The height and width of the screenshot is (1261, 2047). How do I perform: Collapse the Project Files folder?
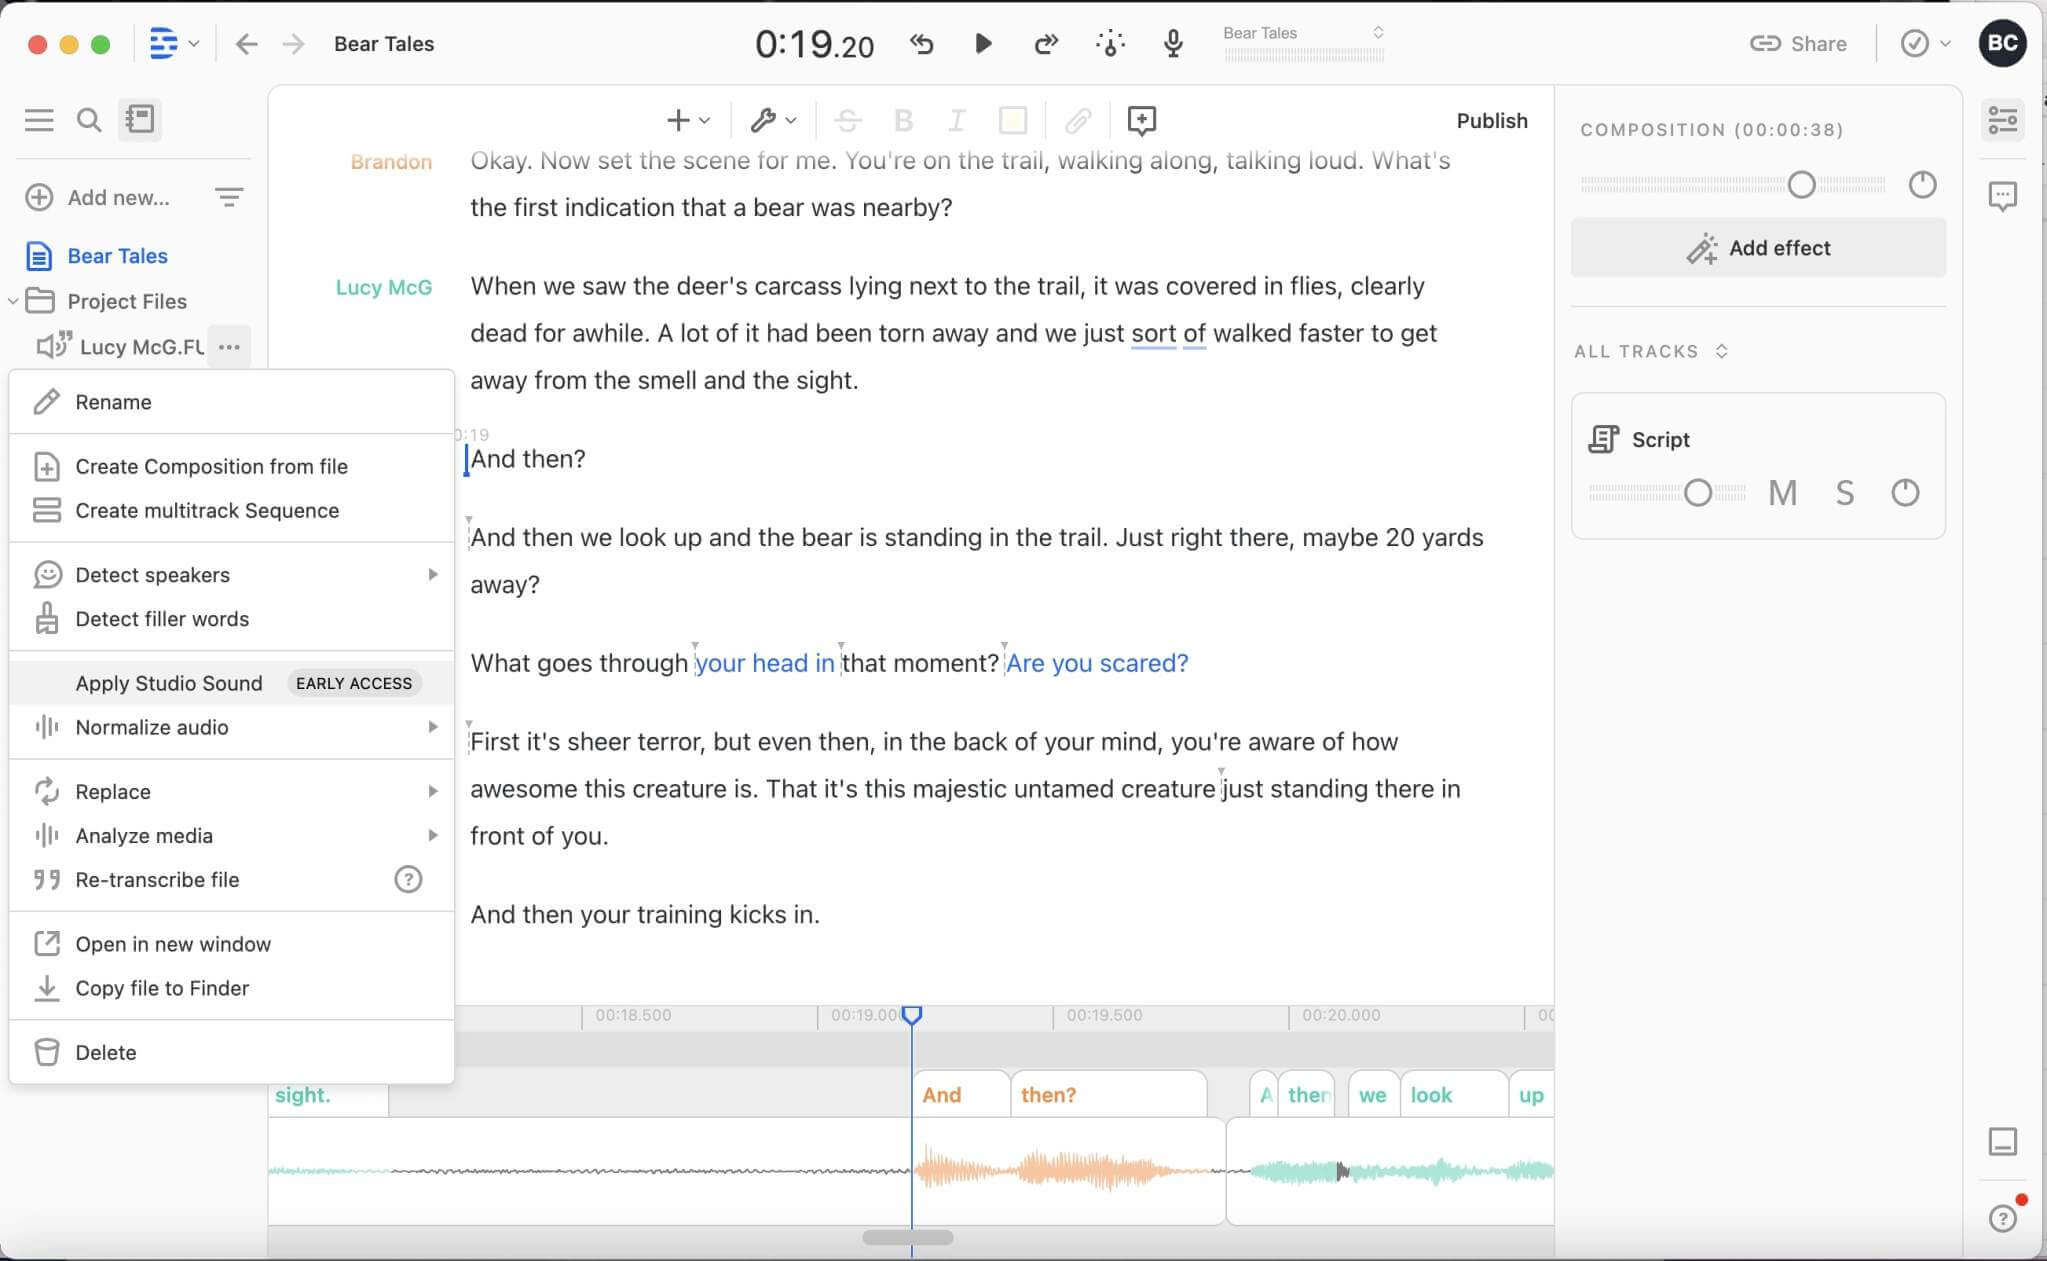point(14,301)
